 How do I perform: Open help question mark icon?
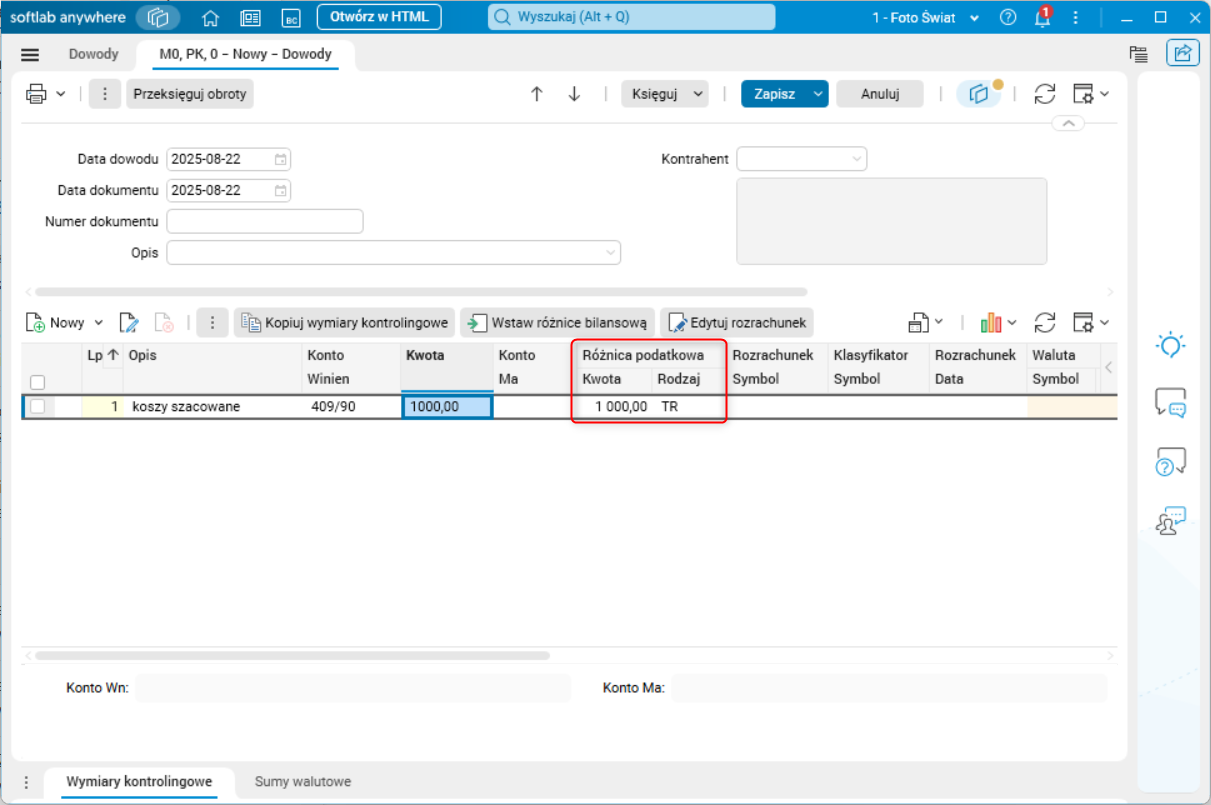pos(1008,17)
